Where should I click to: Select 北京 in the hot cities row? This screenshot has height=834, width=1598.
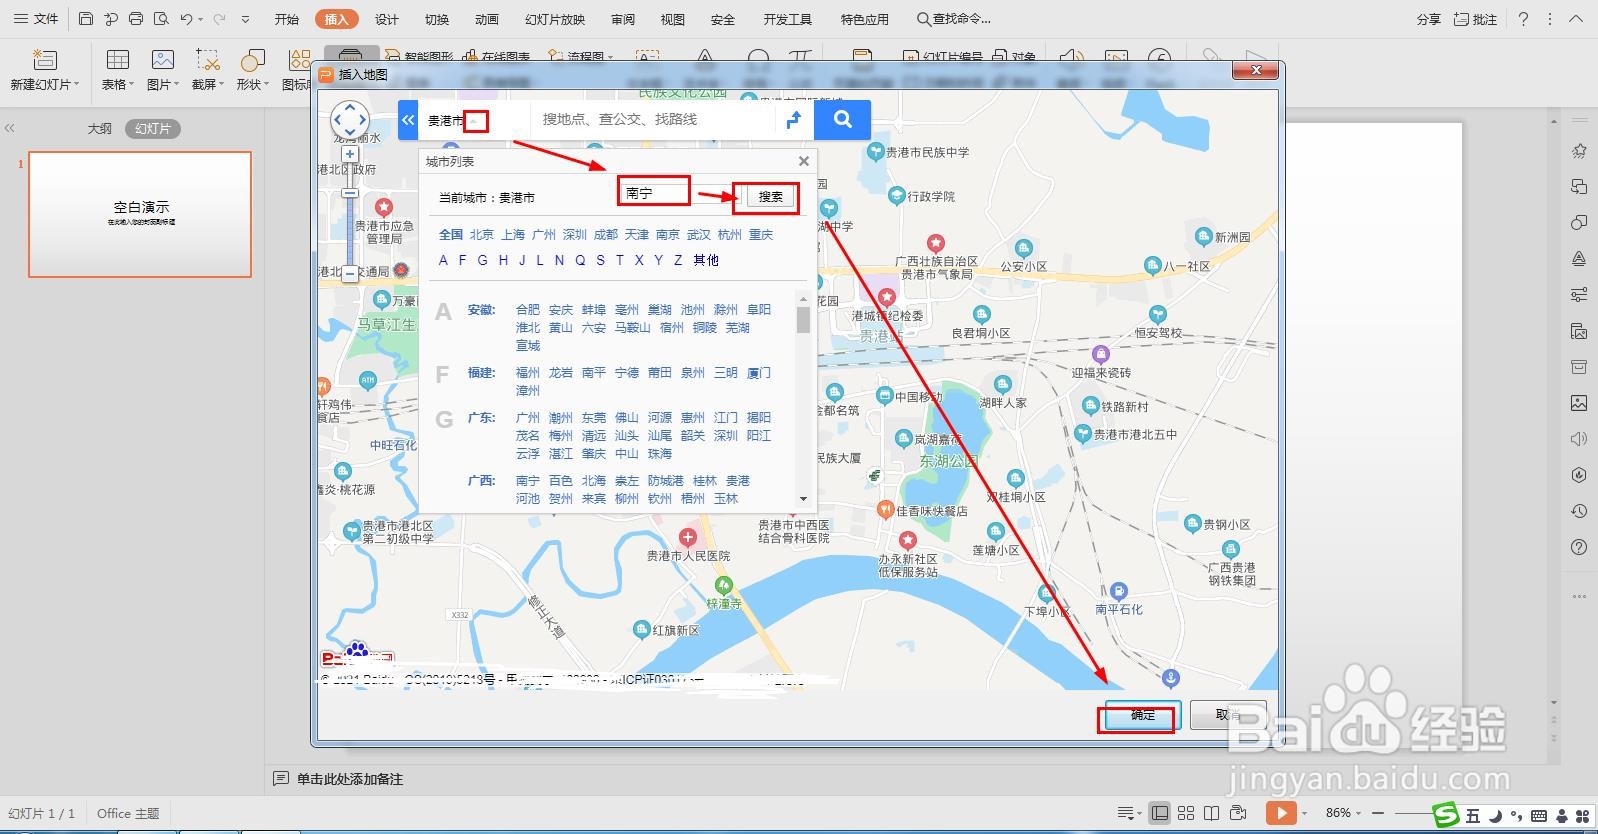[x=482, y=235]
